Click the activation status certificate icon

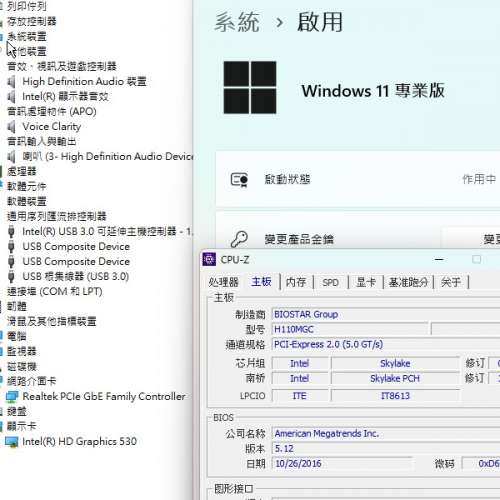pyautogui.click(x=239, y=180)
